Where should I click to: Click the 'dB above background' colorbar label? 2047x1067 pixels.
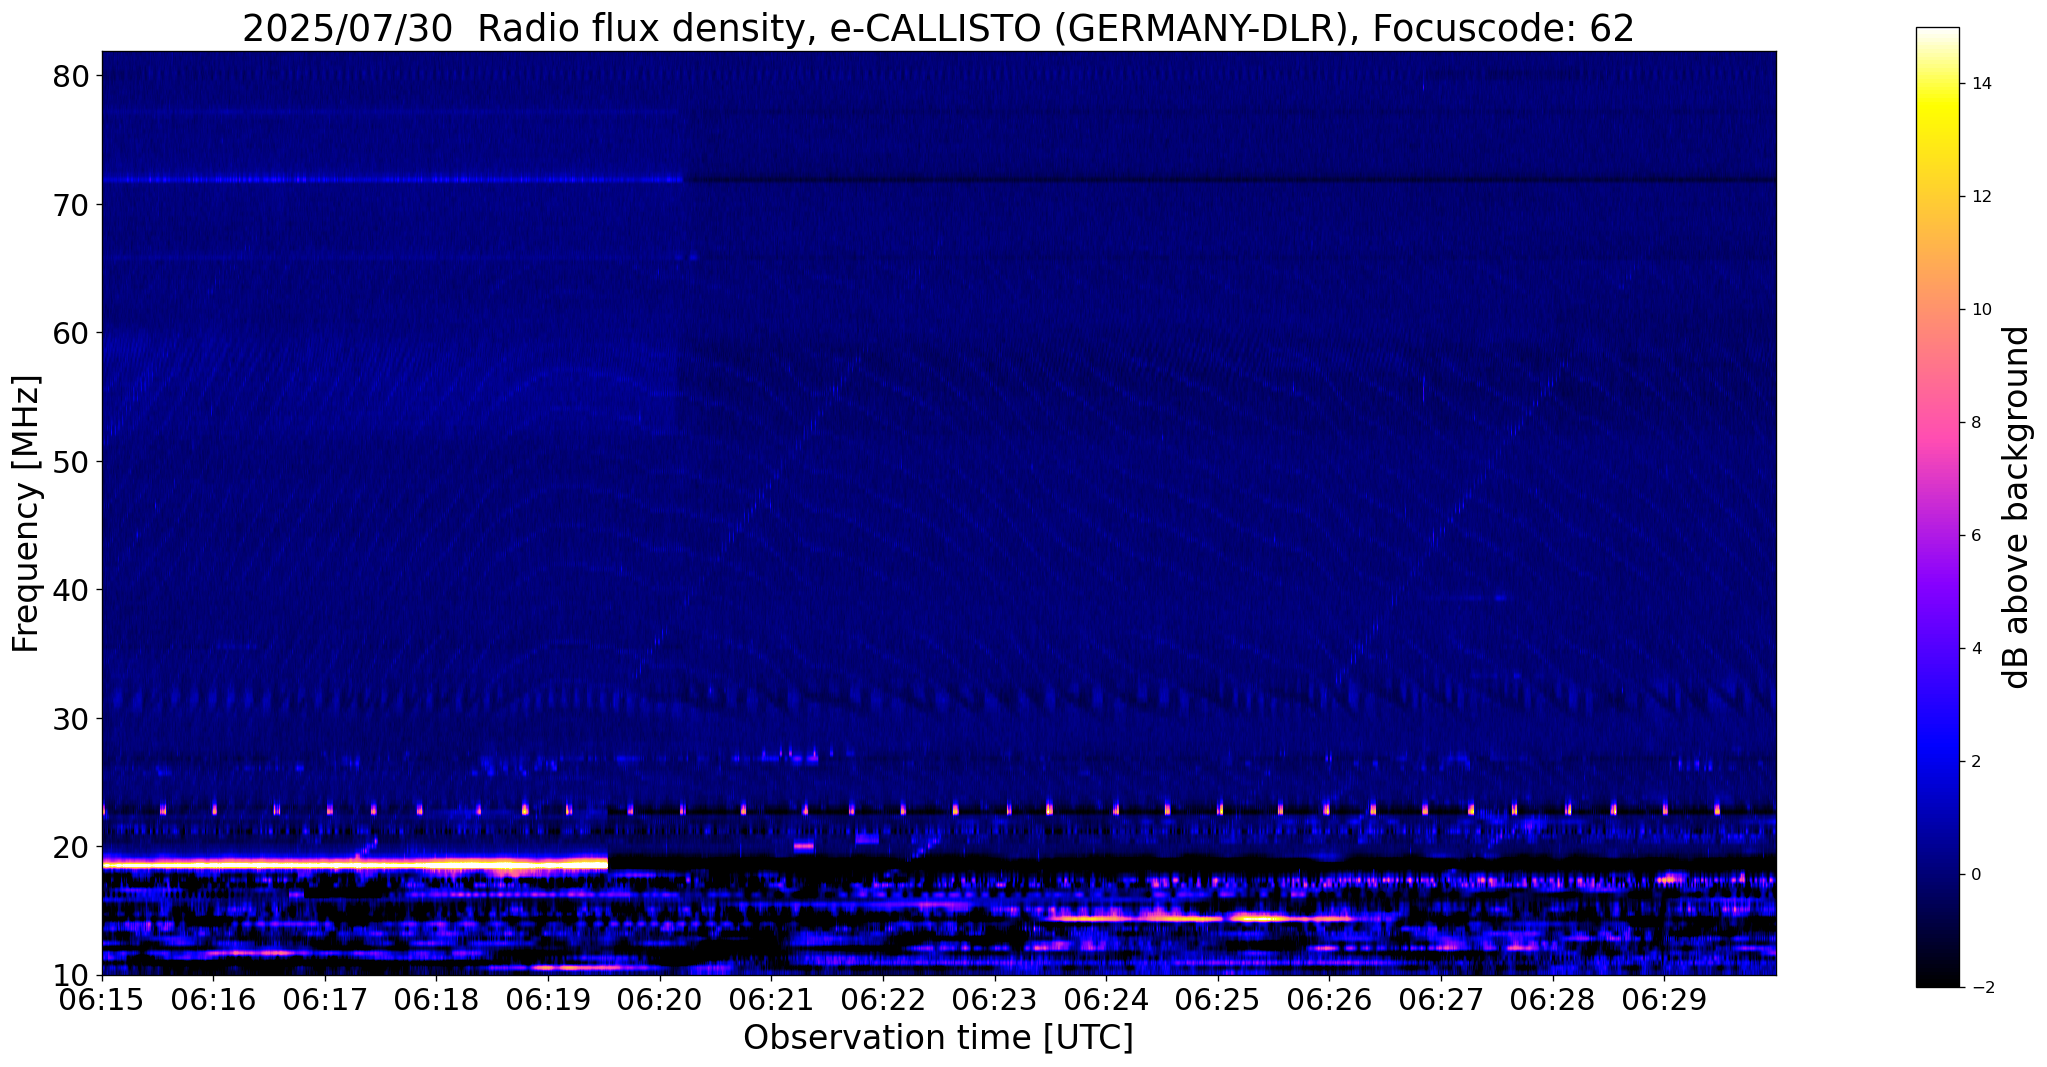tap(2017, 507)
